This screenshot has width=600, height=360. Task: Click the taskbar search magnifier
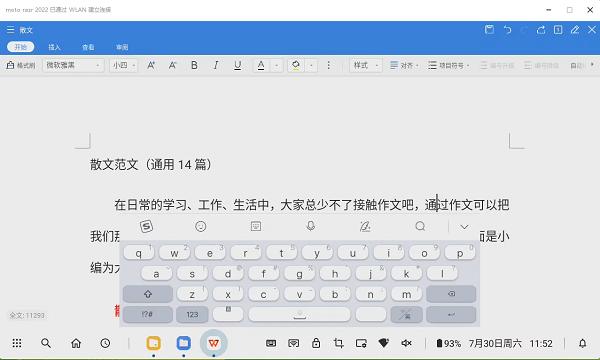click(46, 343)
